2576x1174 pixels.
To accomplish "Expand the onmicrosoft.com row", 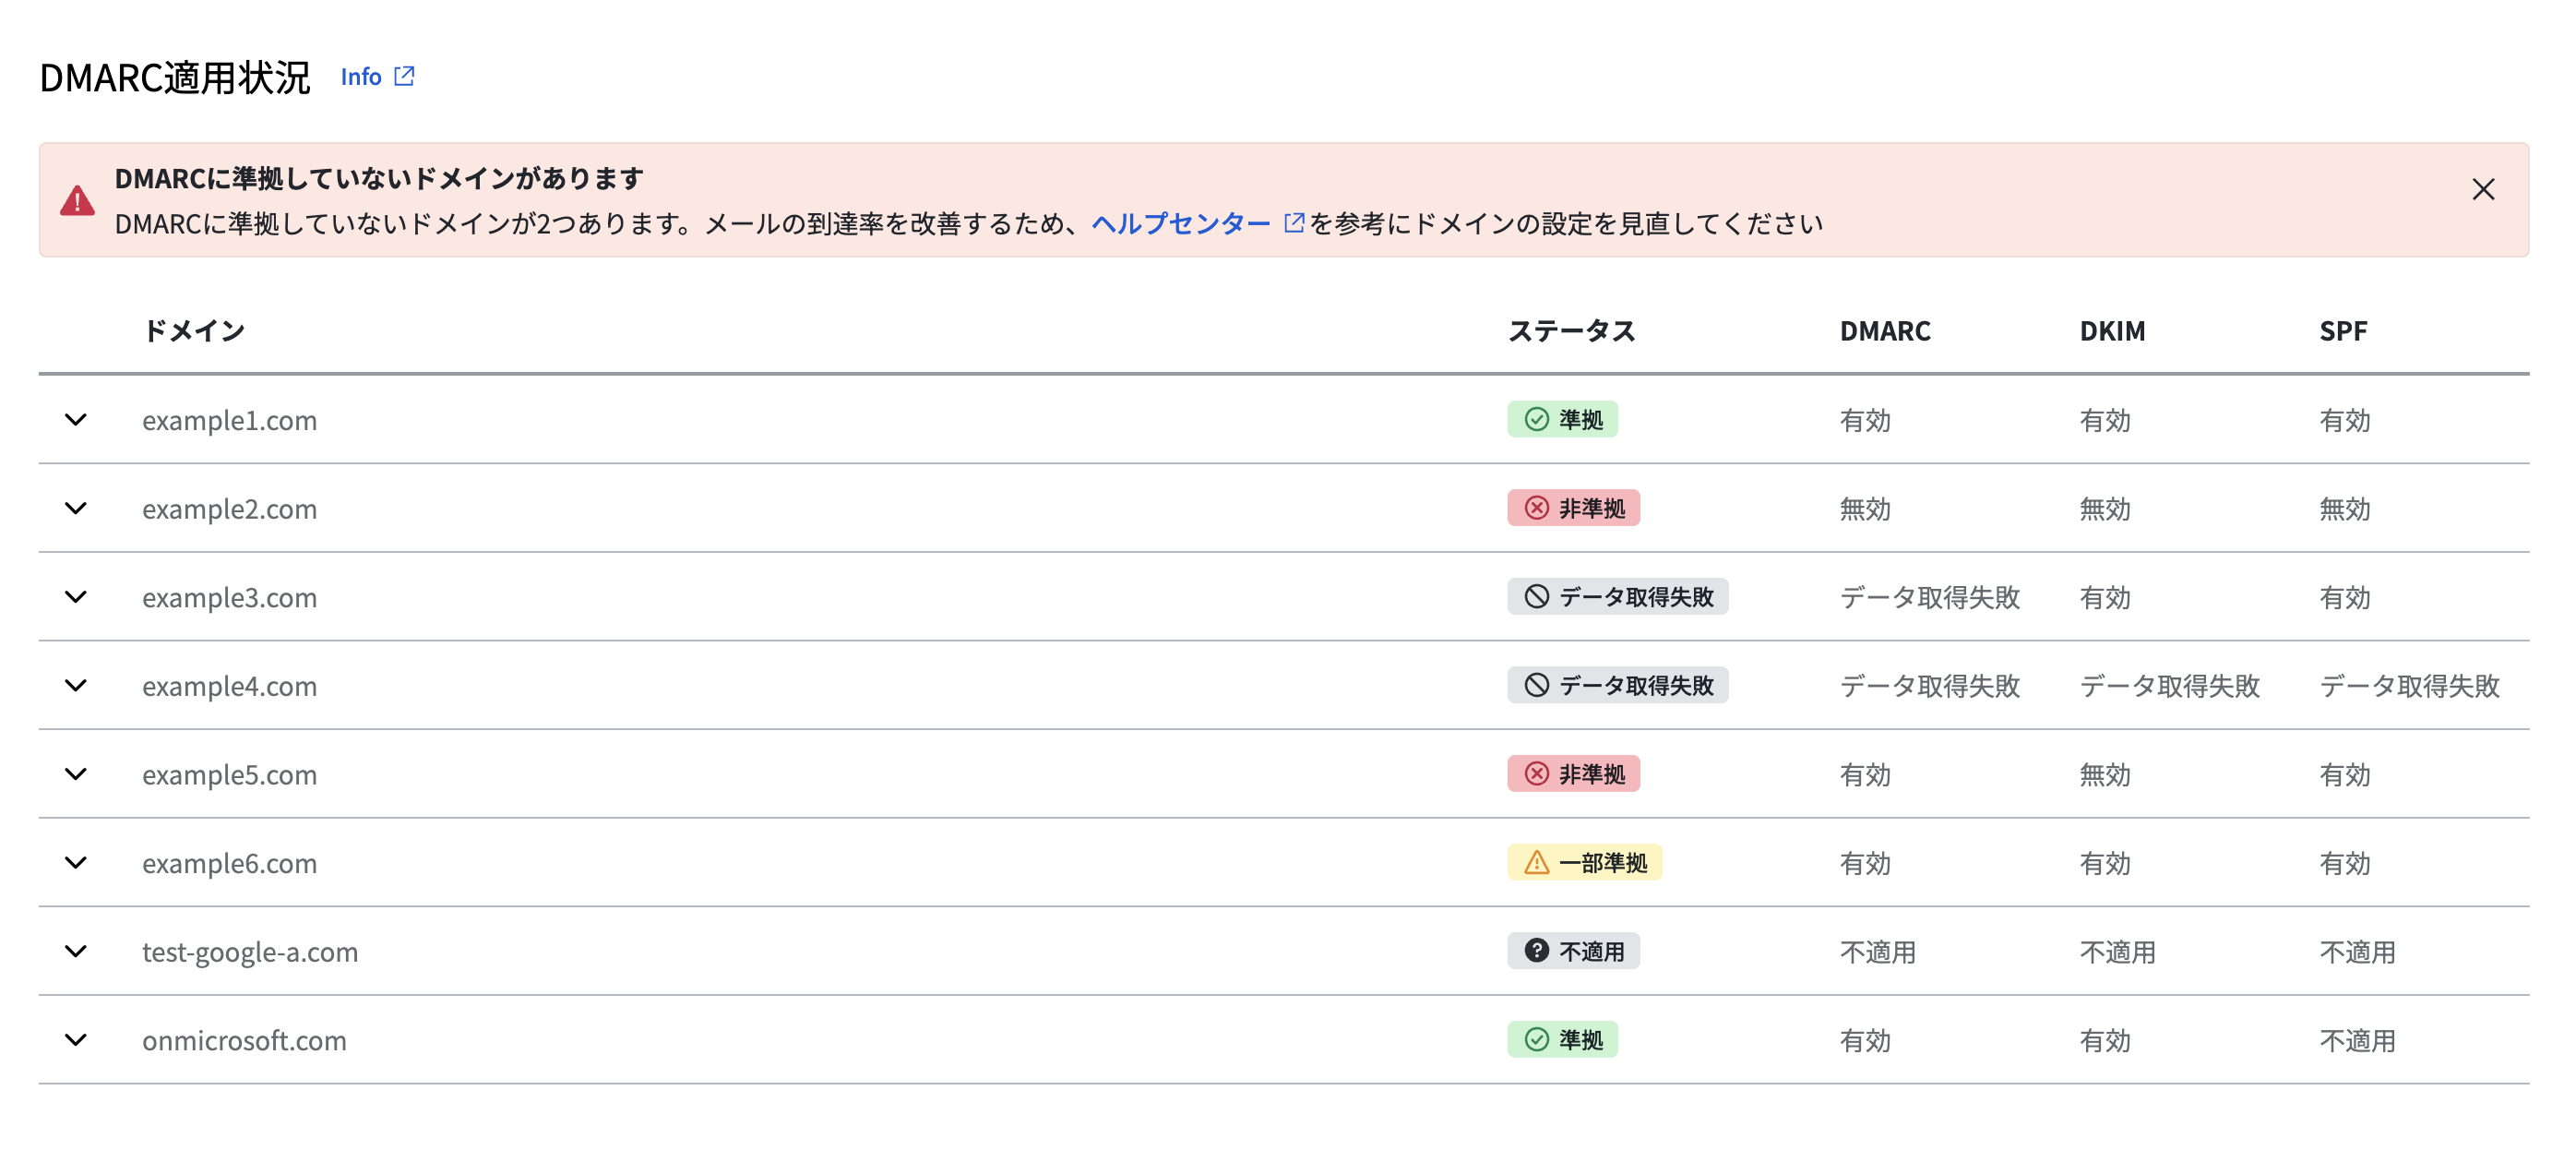I will click(x=76, y=1040).
